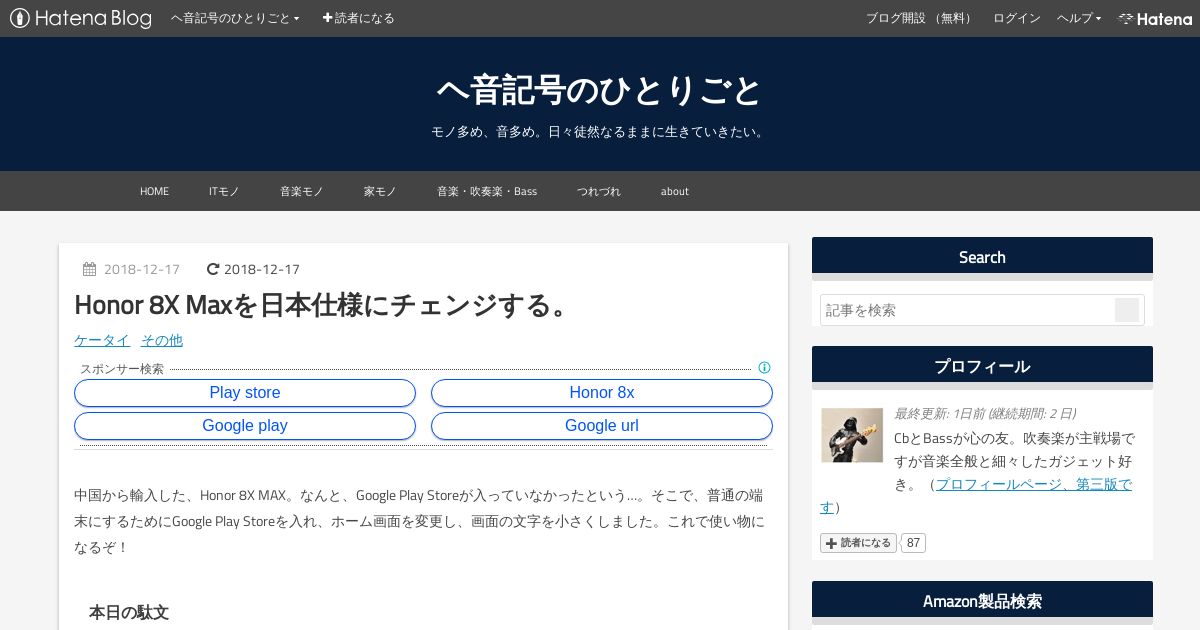Click the ad info icon near スポンサー検索
Image resolution: width=1200 pixels, height=630 pixels.
[x=764, y=368]
